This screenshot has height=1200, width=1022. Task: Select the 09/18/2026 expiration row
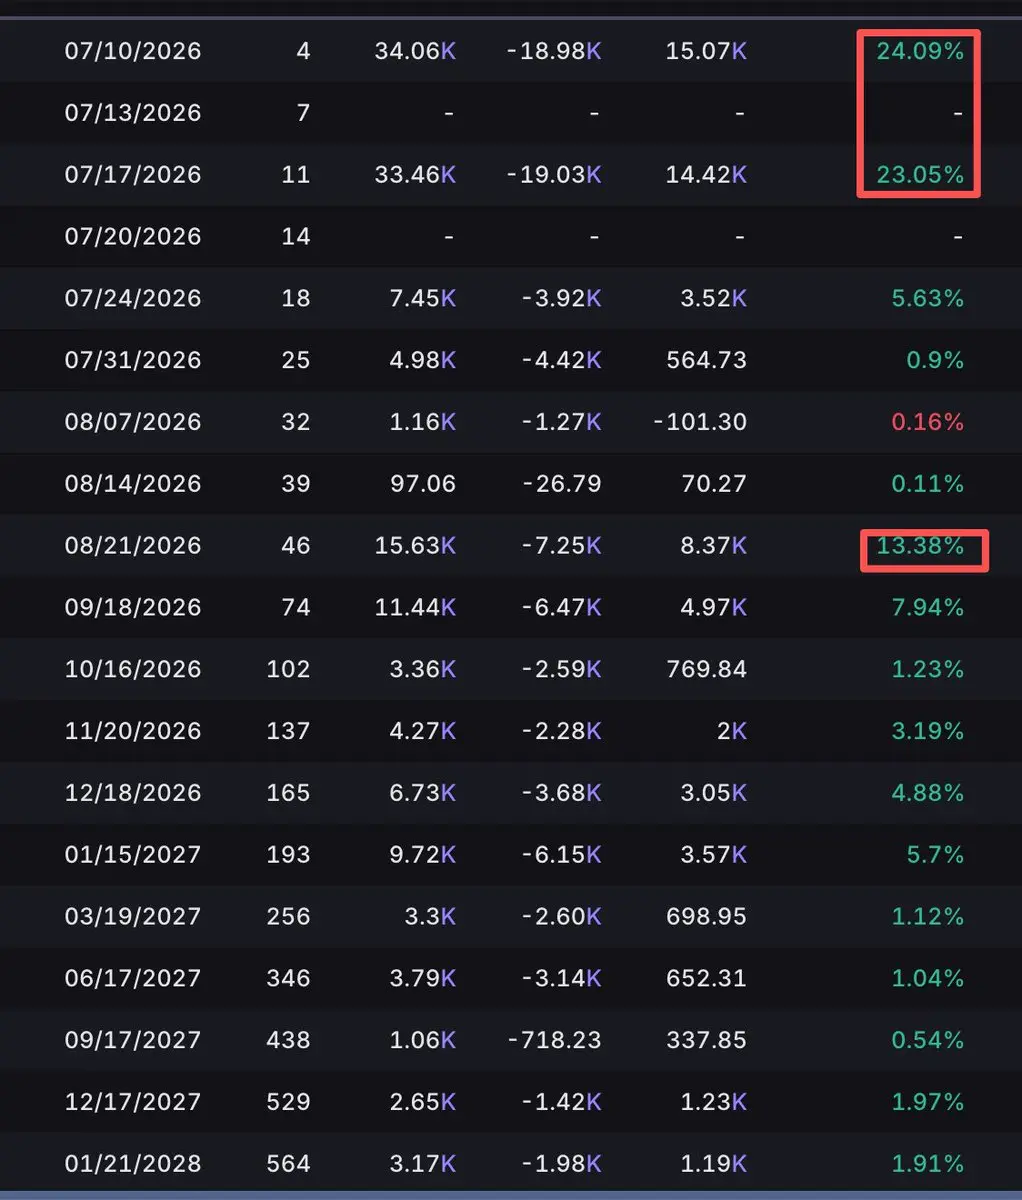[x=511, y=608]
